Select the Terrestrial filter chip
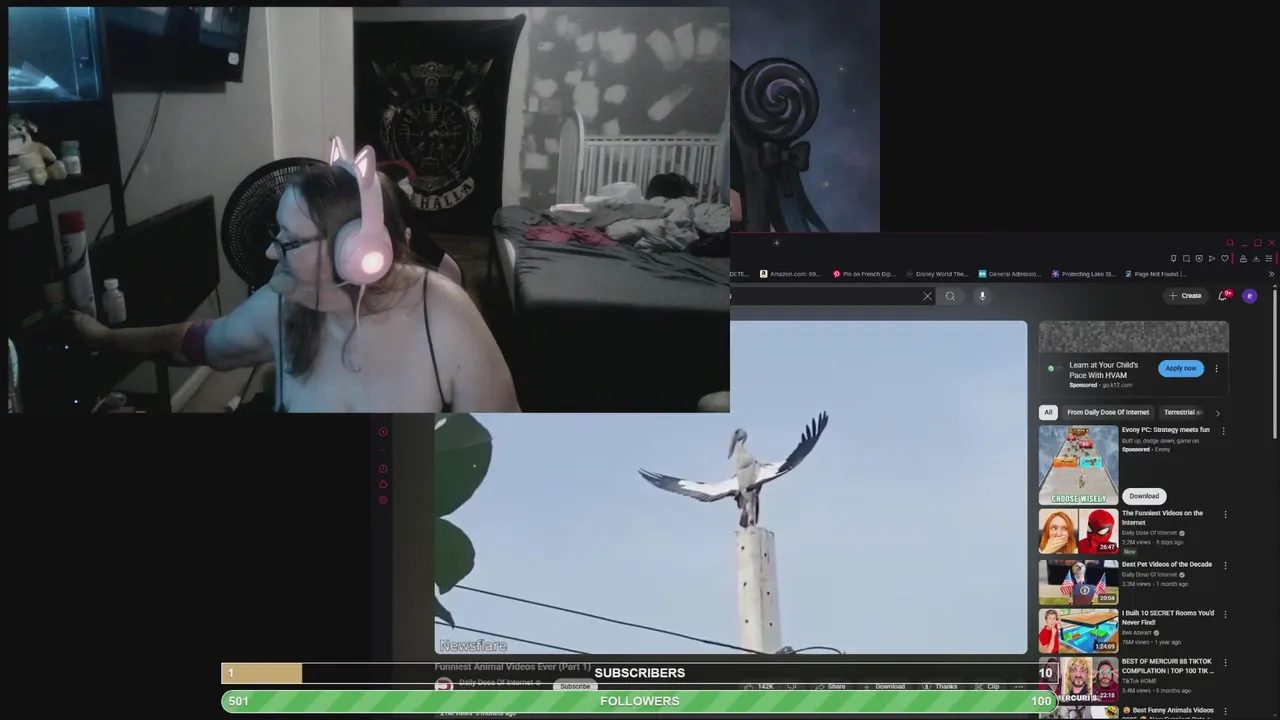This screenshot has height=720, width=1280. 1182,412
